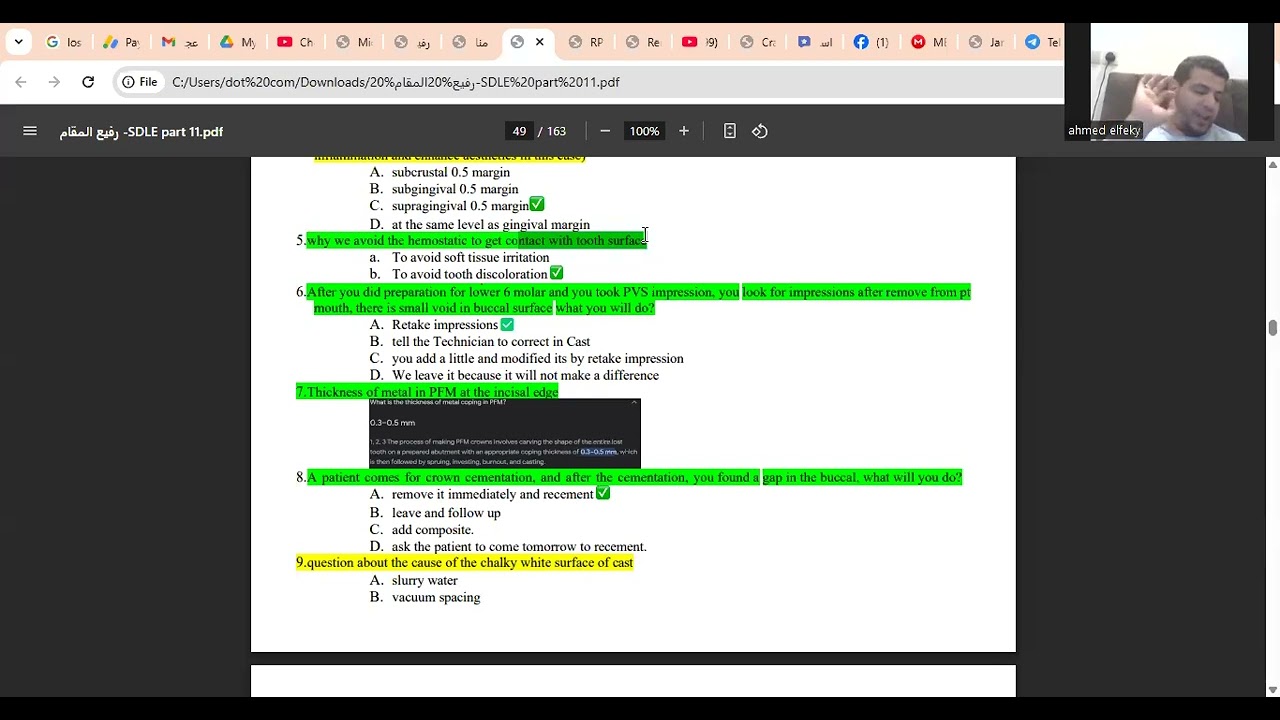Open the YouTube '9)' tab
The image size is (1280, 720).
701,42
